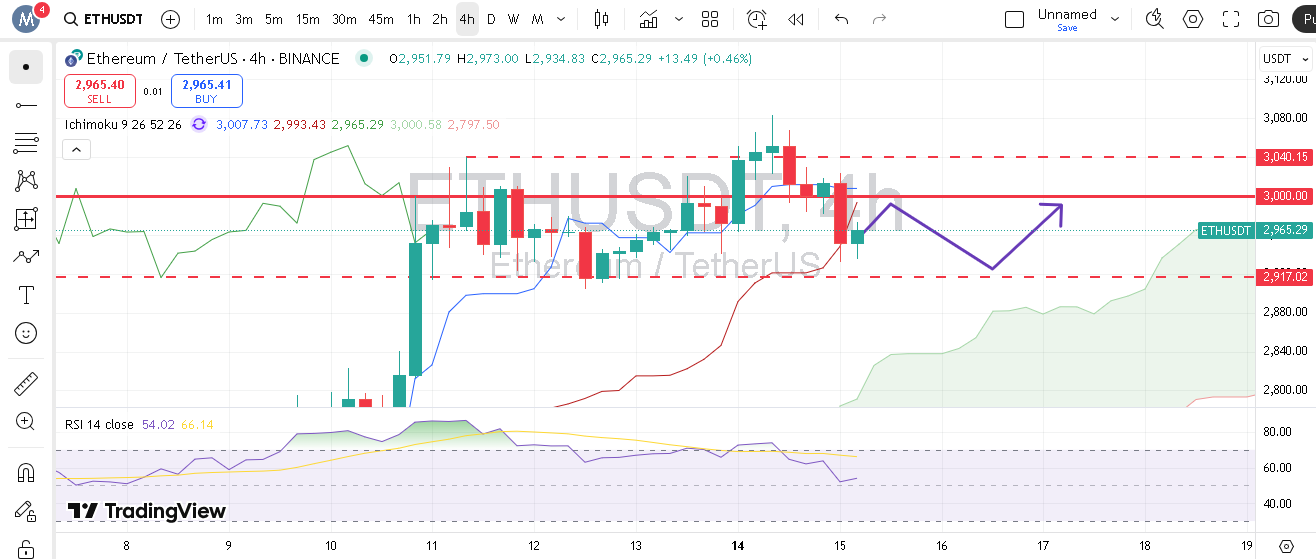Select the trend line tool
This screenshot has width=1316, height=559.
26,105
